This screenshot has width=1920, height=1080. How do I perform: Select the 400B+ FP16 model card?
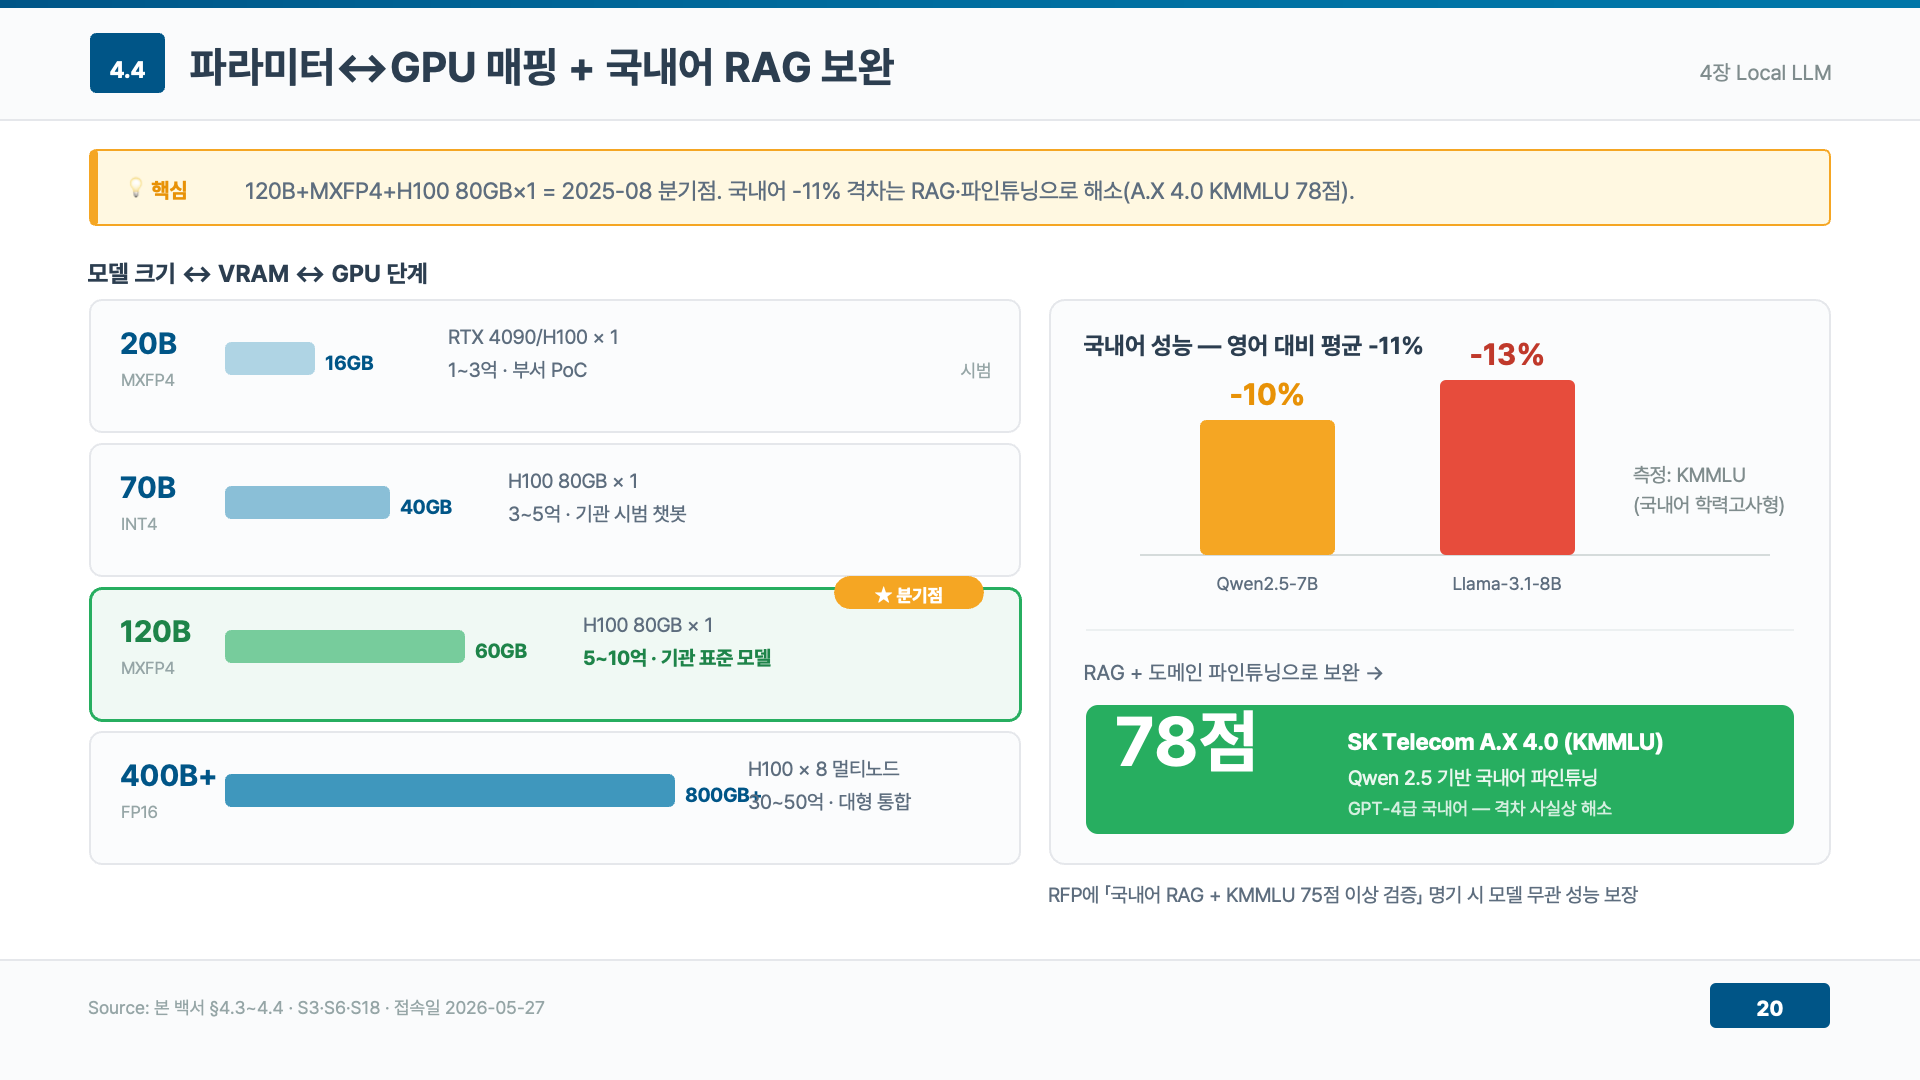tap(555, 798)
